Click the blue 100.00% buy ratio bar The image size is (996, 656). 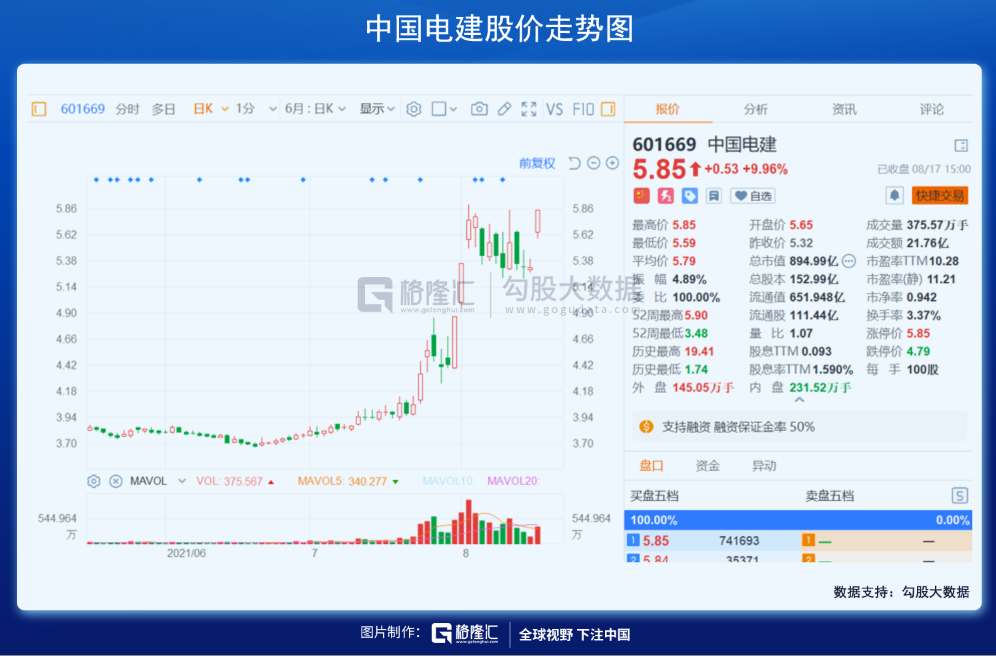point(798,520)
